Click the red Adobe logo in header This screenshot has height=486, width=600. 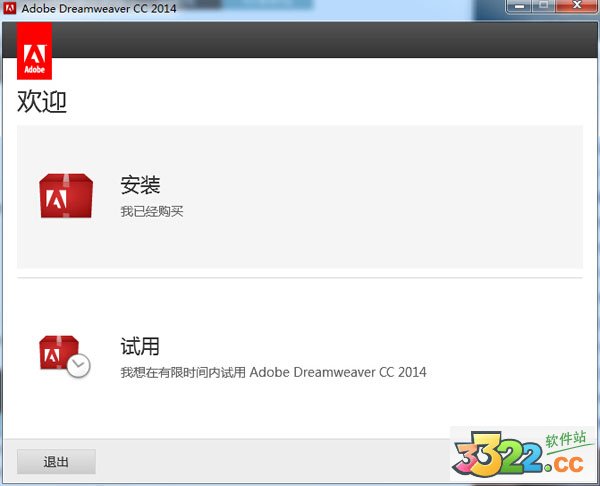(34, 52)
